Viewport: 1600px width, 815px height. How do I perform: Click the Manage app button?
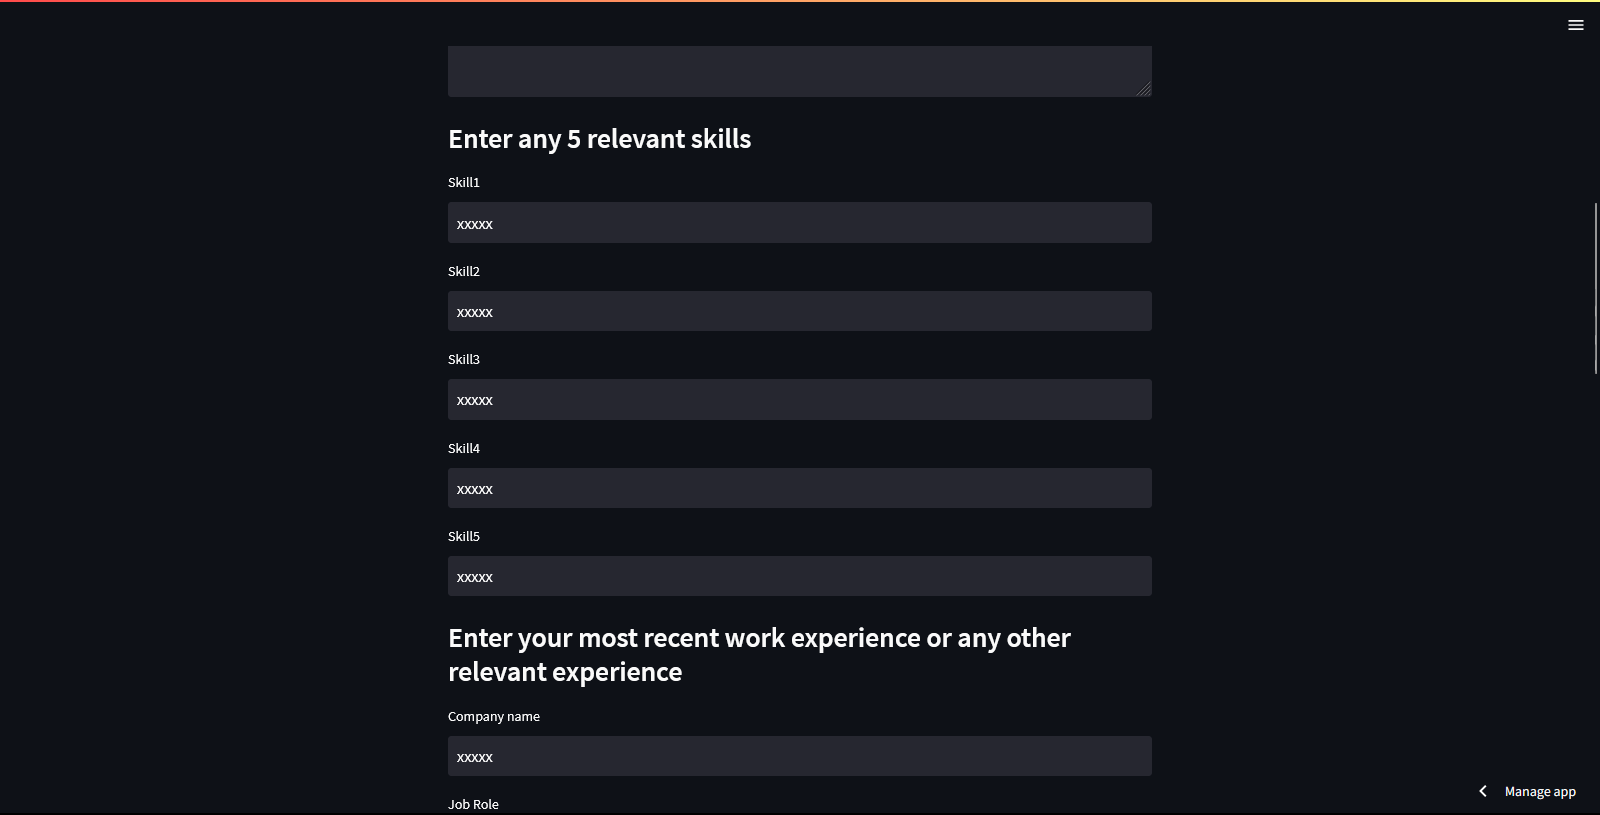pos(1539,791)
